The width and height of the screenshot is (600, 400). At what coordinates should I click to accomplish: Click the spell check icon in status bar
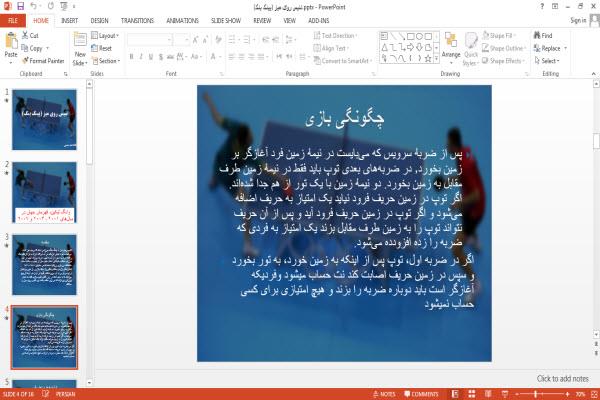46,393
